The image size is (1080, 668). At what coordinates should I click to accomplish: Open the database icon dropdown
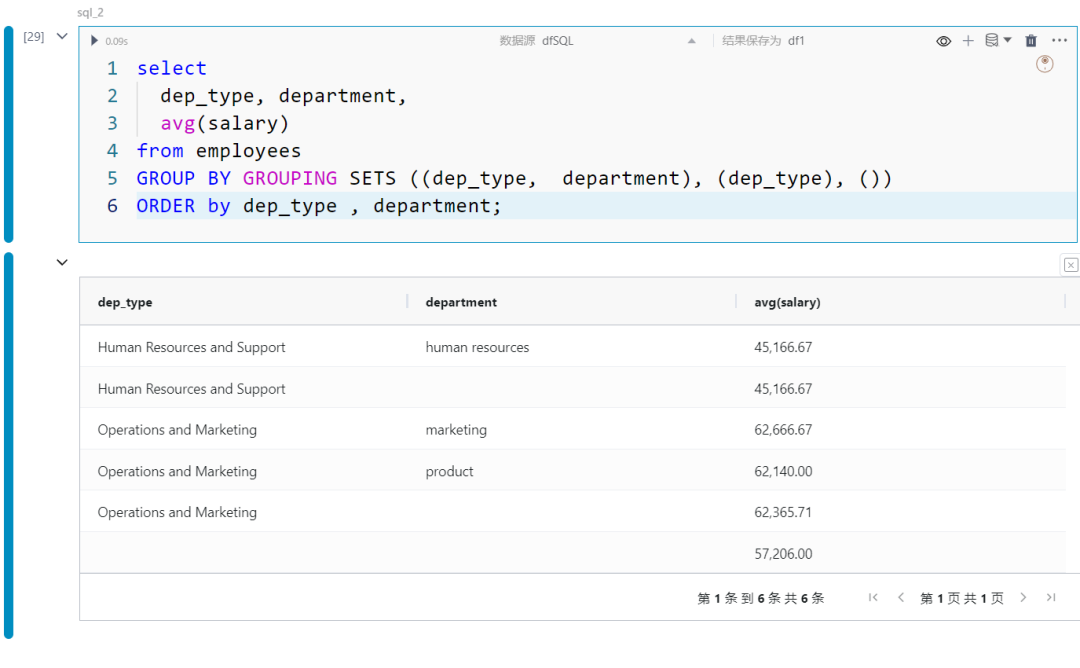tap(998, 41)
